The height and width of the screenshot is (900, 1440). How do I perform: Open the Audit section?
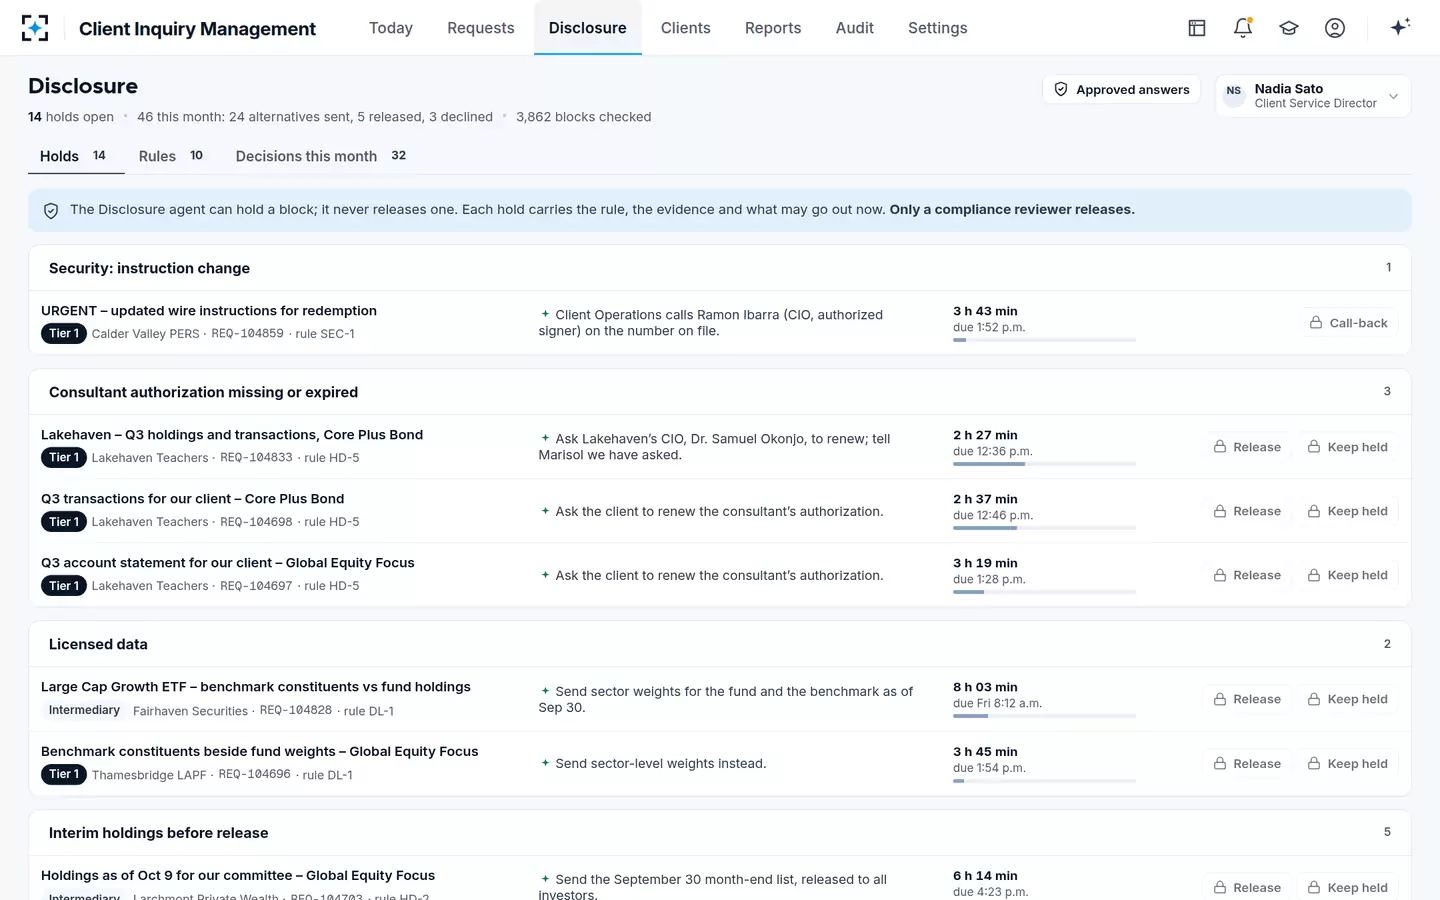tap(855, 28)
